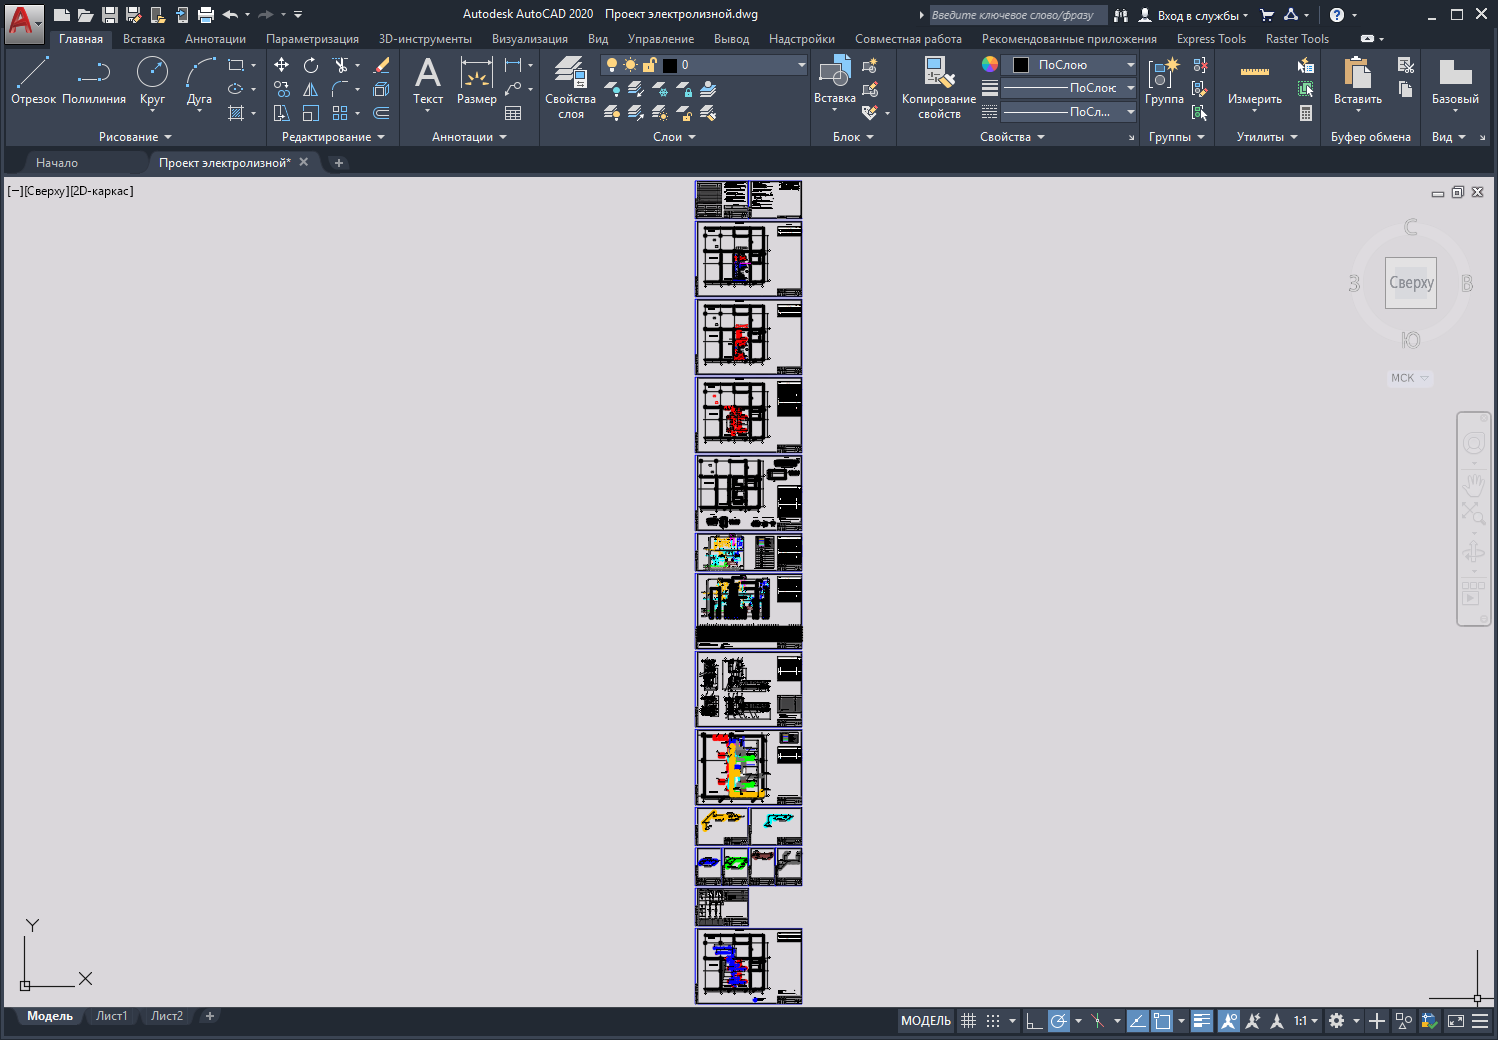Image resolution: width=1498 pixels, height=1040 pixels.
Task: Toggle grid display in status bar
Action: click(968, 1021)
